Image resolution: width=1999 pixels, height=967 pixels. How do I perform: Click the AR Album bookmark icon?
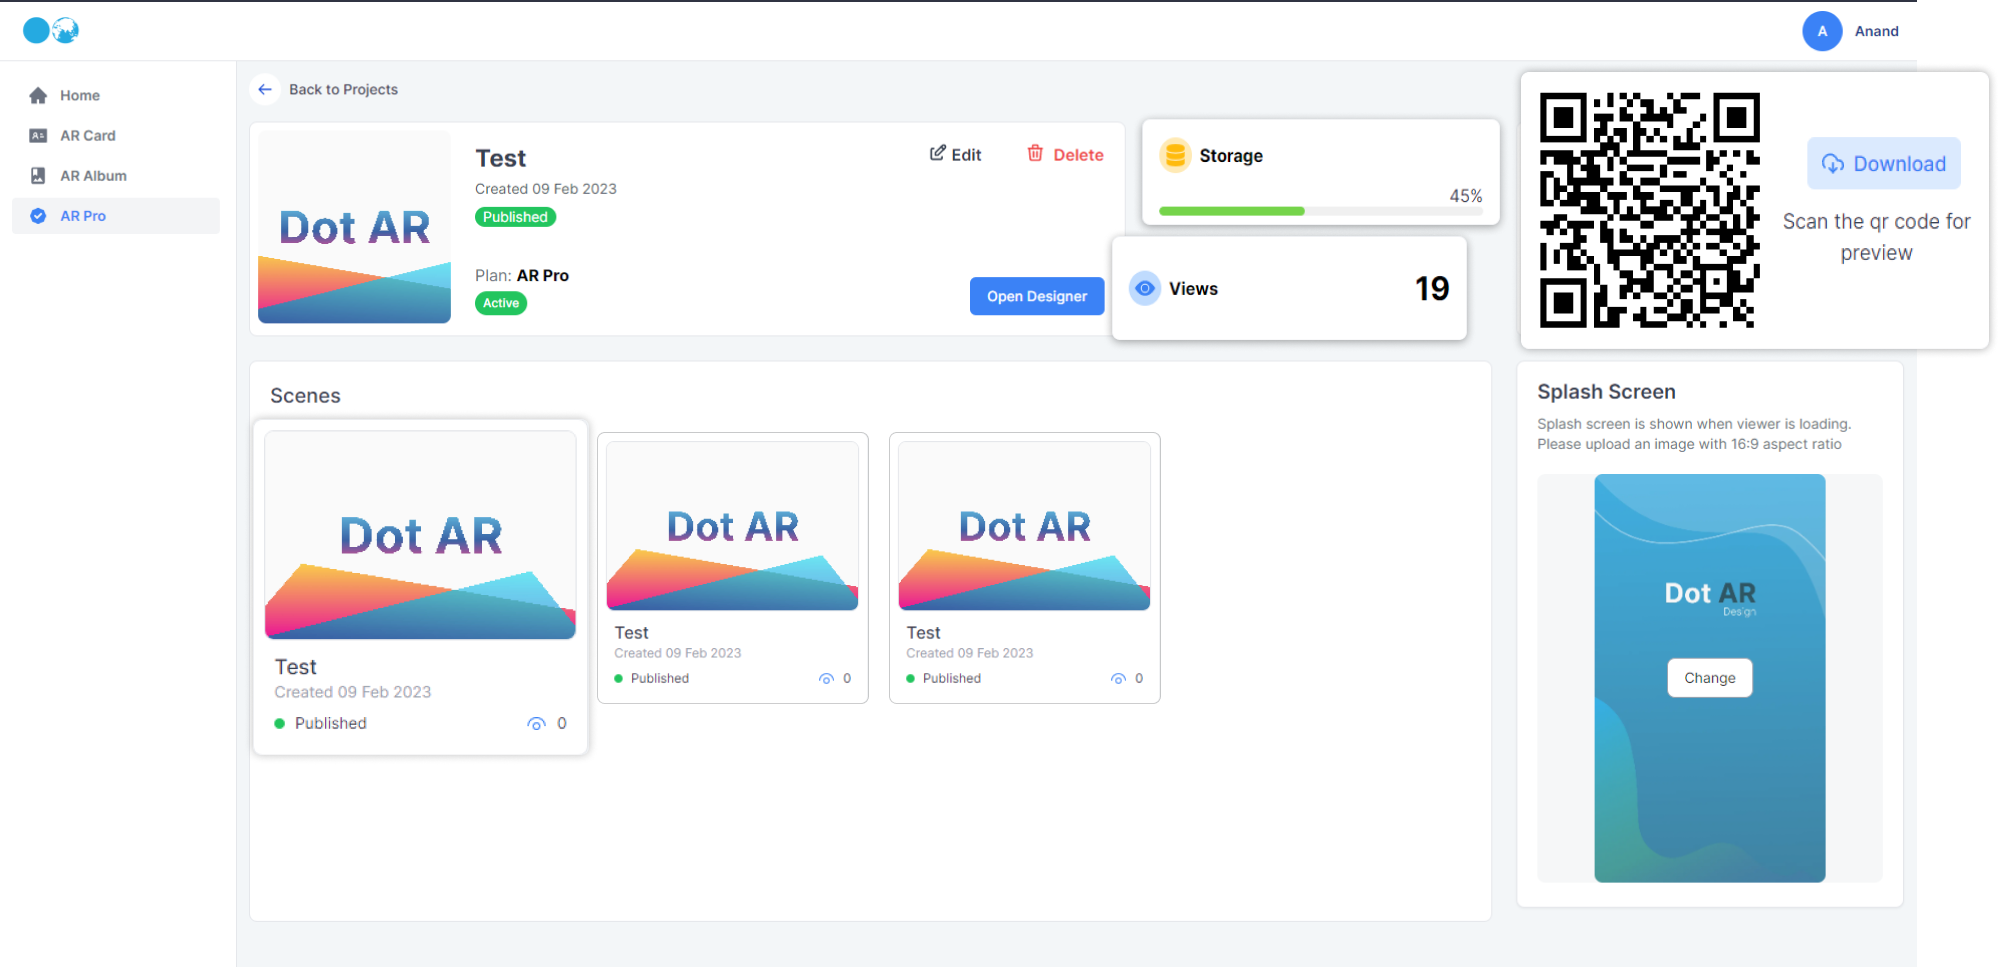(x=38, y=175)
